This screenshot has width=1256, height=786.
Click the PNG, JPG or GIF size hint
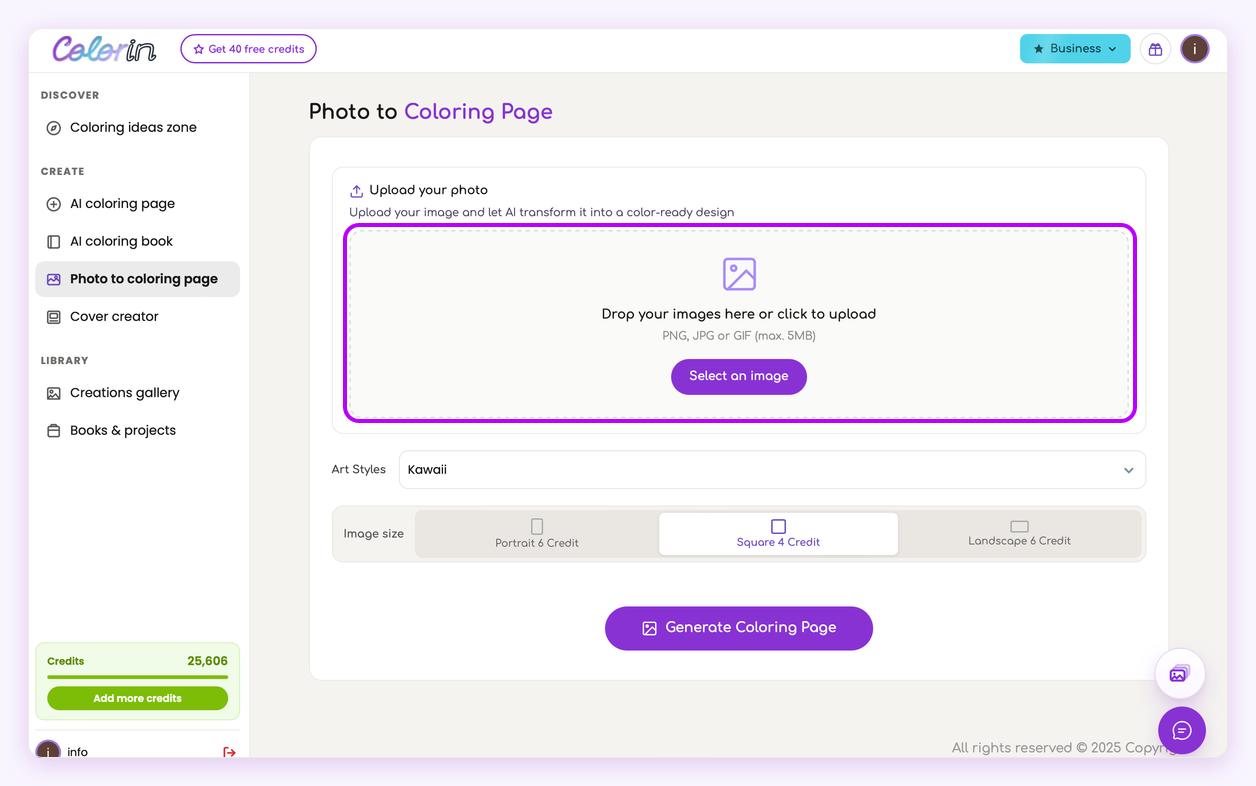tap(739, 336)
